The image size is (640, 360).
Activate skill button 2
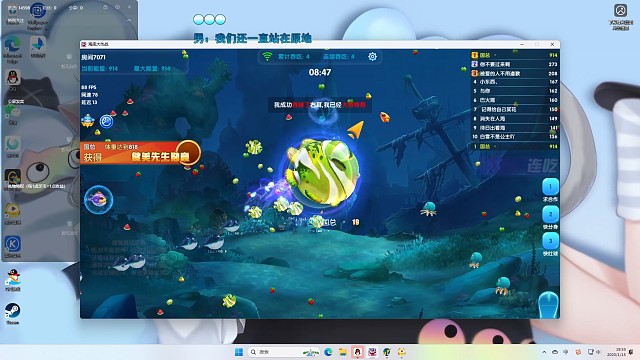[550, 214]
